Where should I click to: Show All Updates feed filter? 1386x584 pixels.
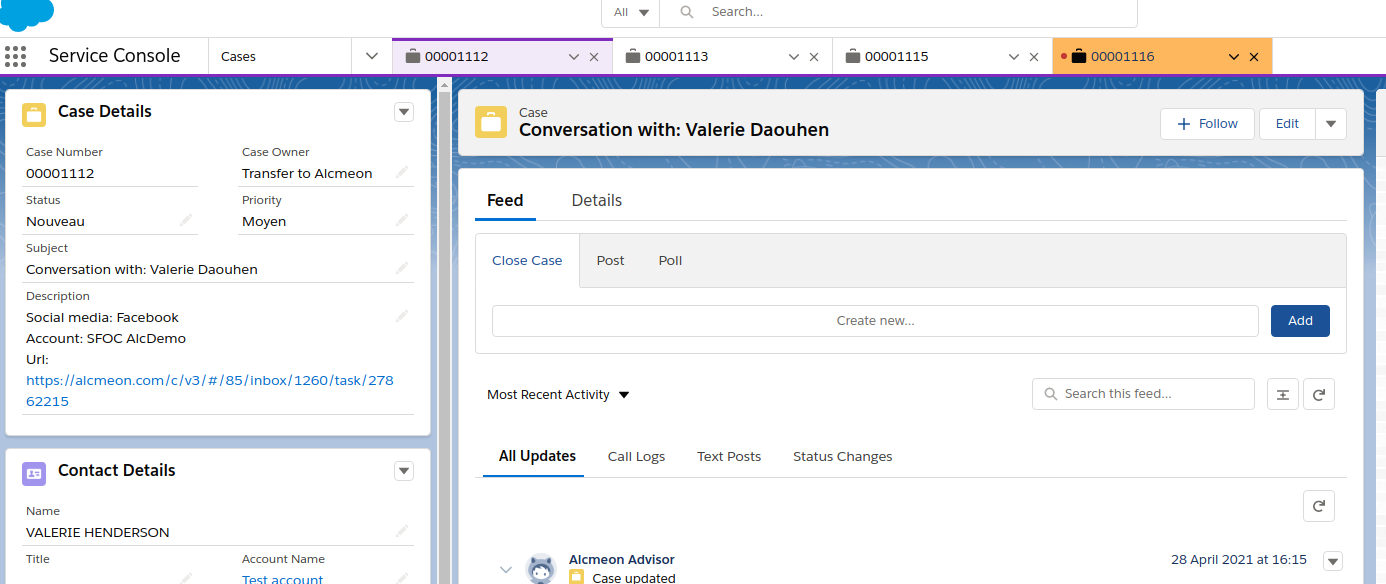click(537, 456)
